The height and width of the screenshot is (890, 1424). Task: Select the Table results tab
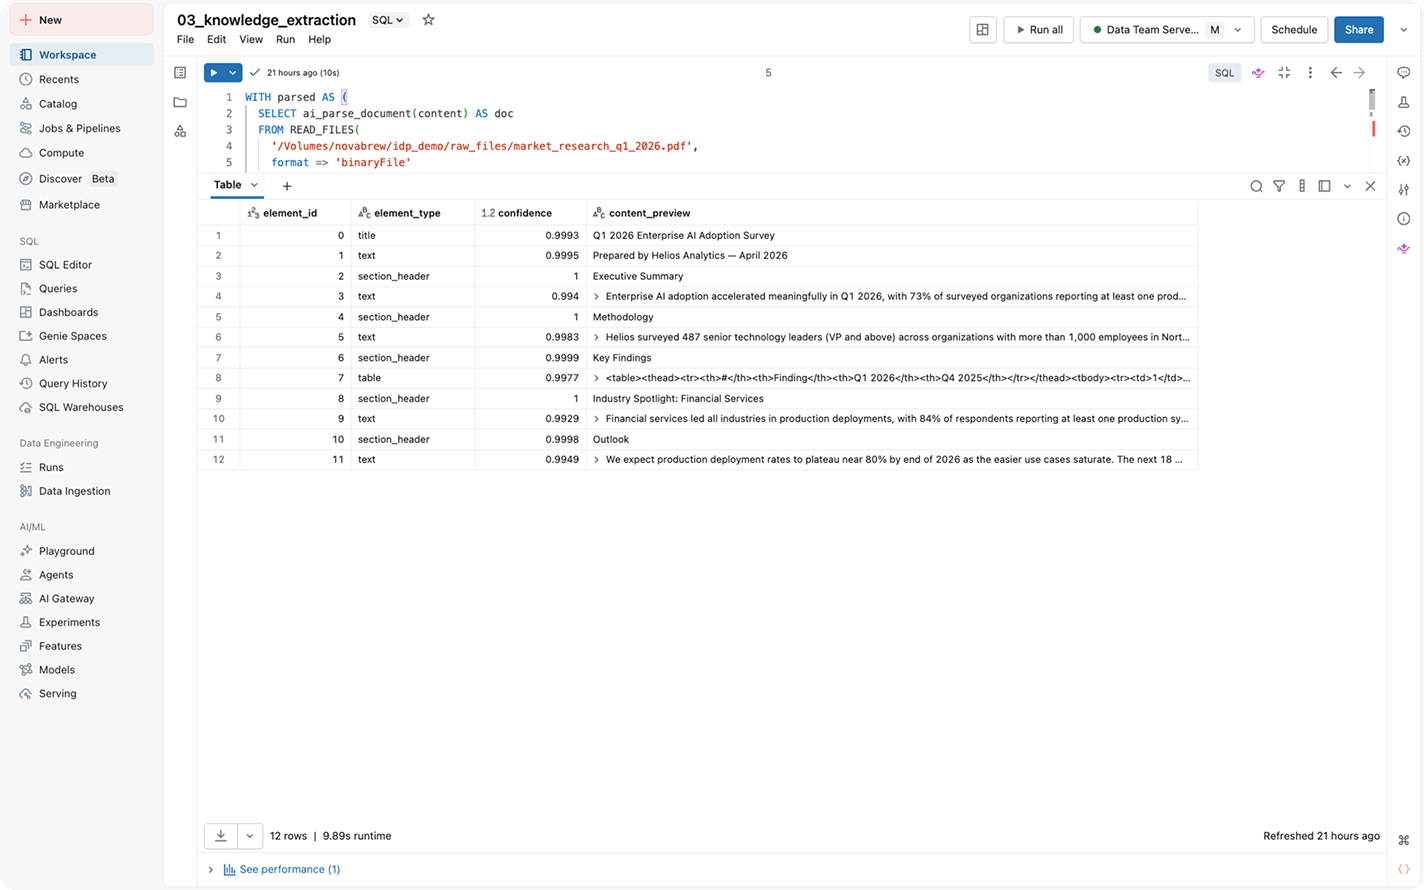point(228,185)
